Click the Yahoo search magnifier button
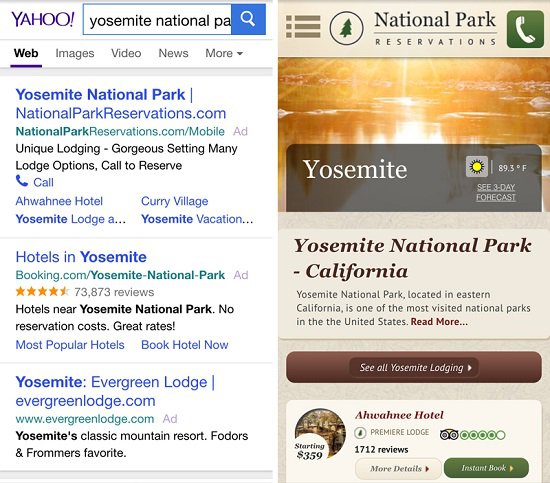 pos(248,19)
